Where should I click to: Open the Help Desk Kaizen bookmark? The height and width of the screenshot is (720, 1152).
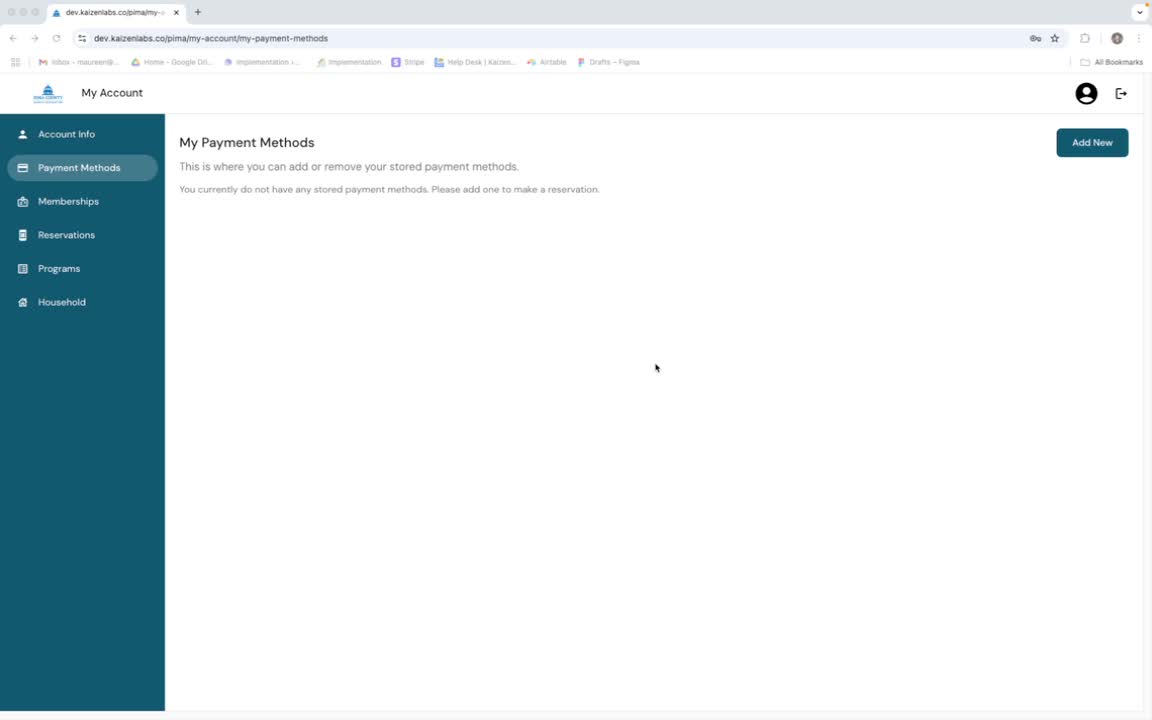(475, 62)
